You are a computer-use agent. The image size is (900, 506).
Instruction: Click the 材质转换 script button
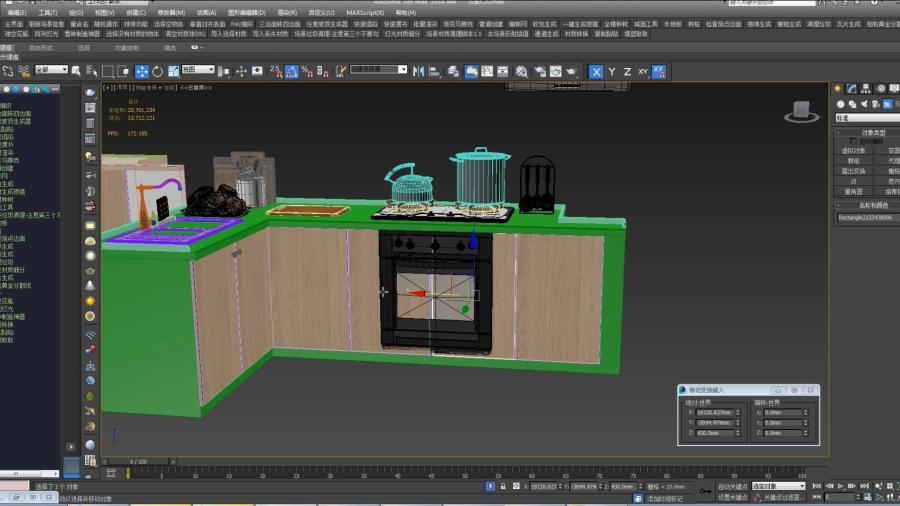click(x=576, y=34)
